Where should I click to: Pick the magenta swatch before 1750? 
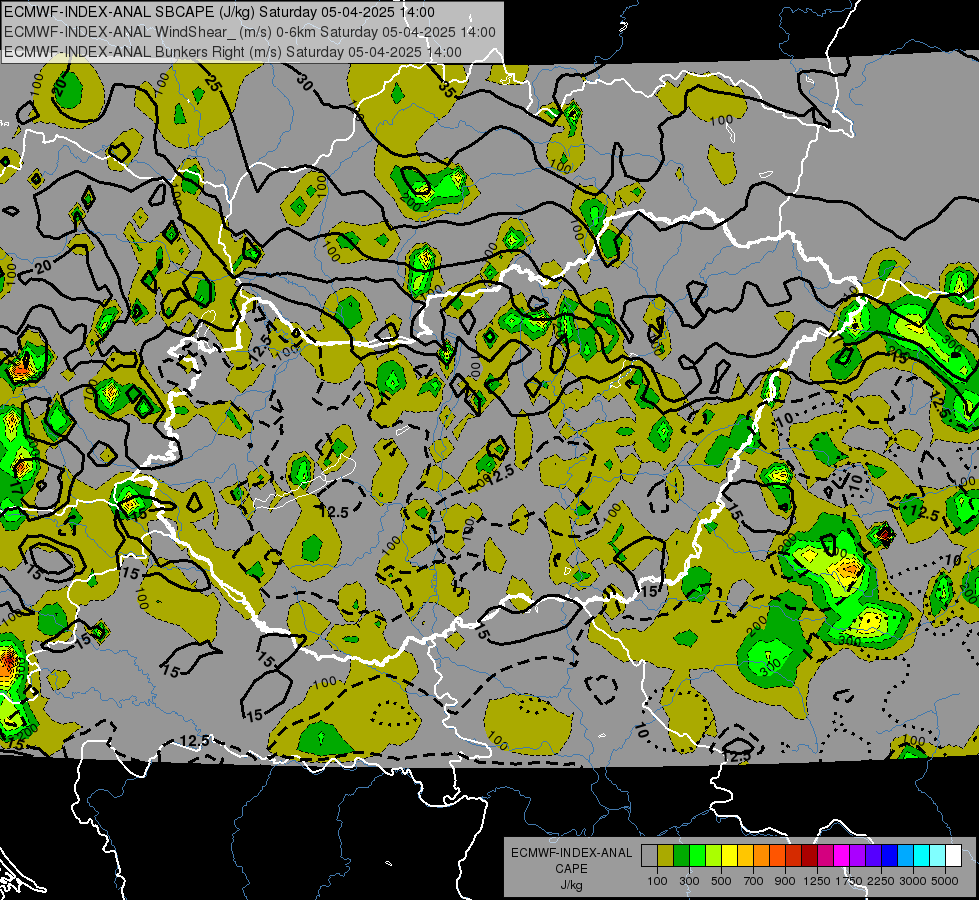842,856
